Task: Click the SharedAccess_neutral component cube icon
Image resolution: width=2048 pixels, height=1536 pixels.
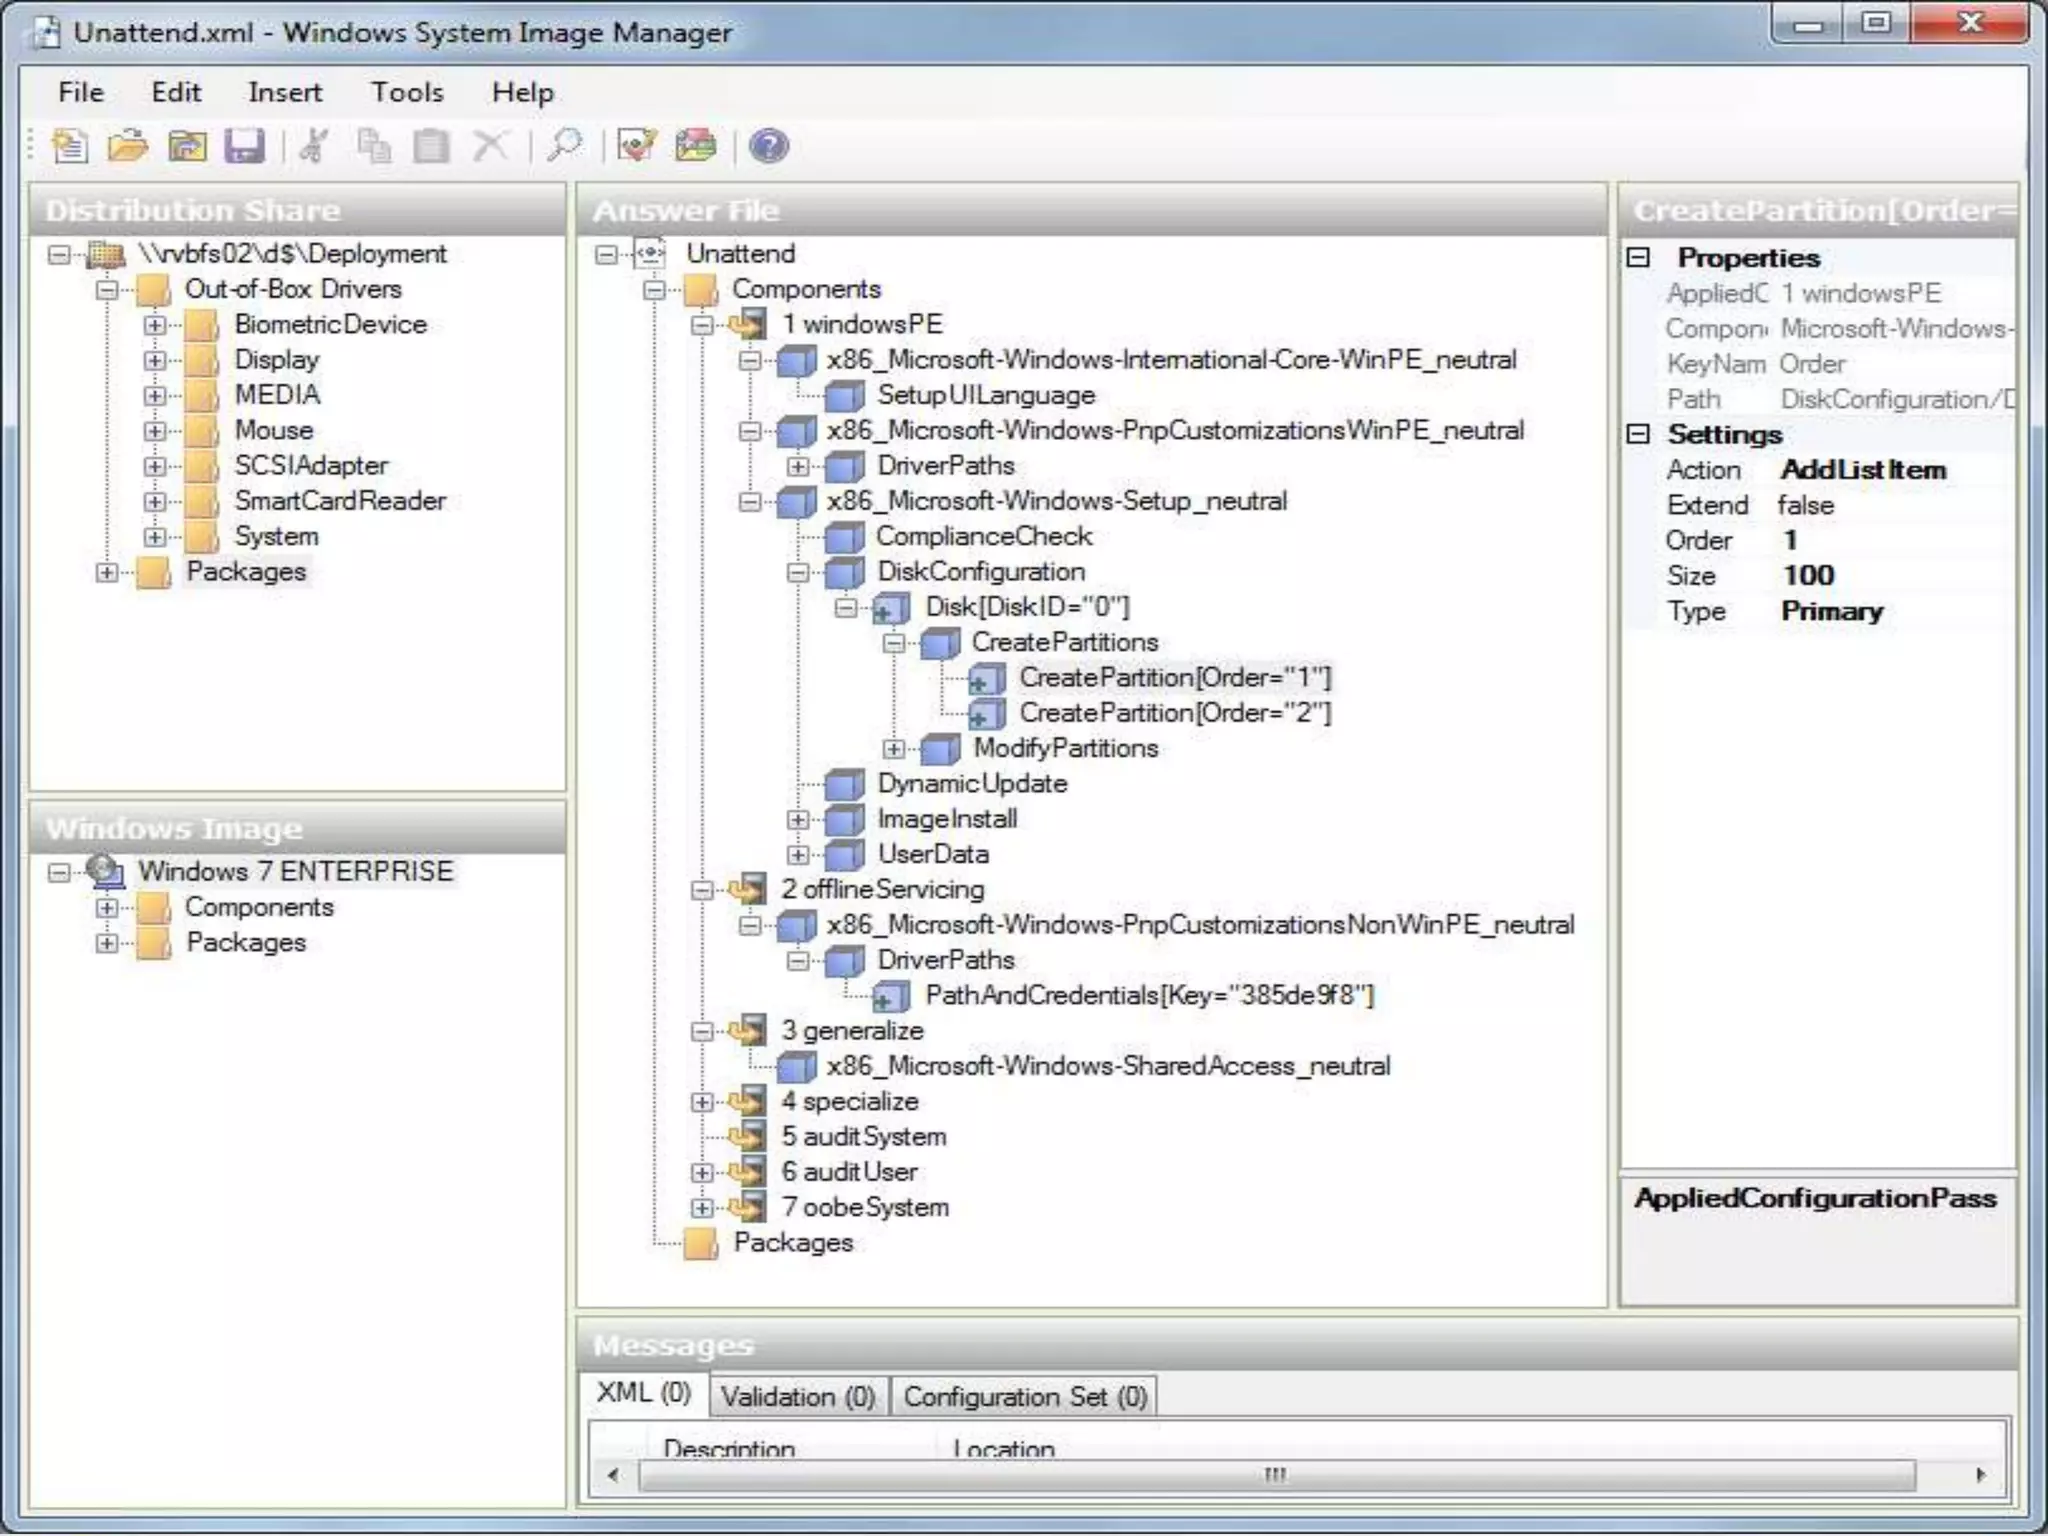Action: coord(796,1066)
